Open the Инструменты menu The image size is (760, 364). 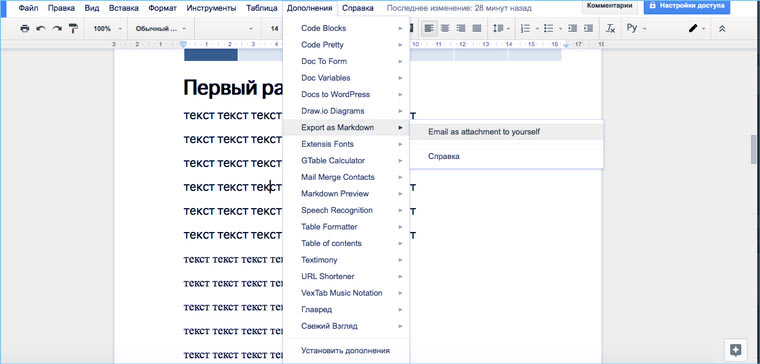pyautogui.click(x=211, y=8)
